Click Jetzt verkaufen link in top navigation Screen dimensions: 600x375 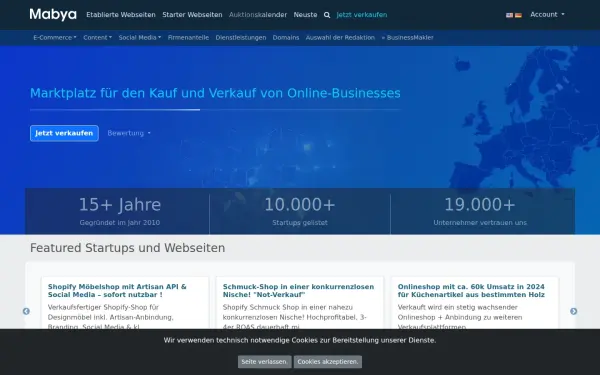362,15
